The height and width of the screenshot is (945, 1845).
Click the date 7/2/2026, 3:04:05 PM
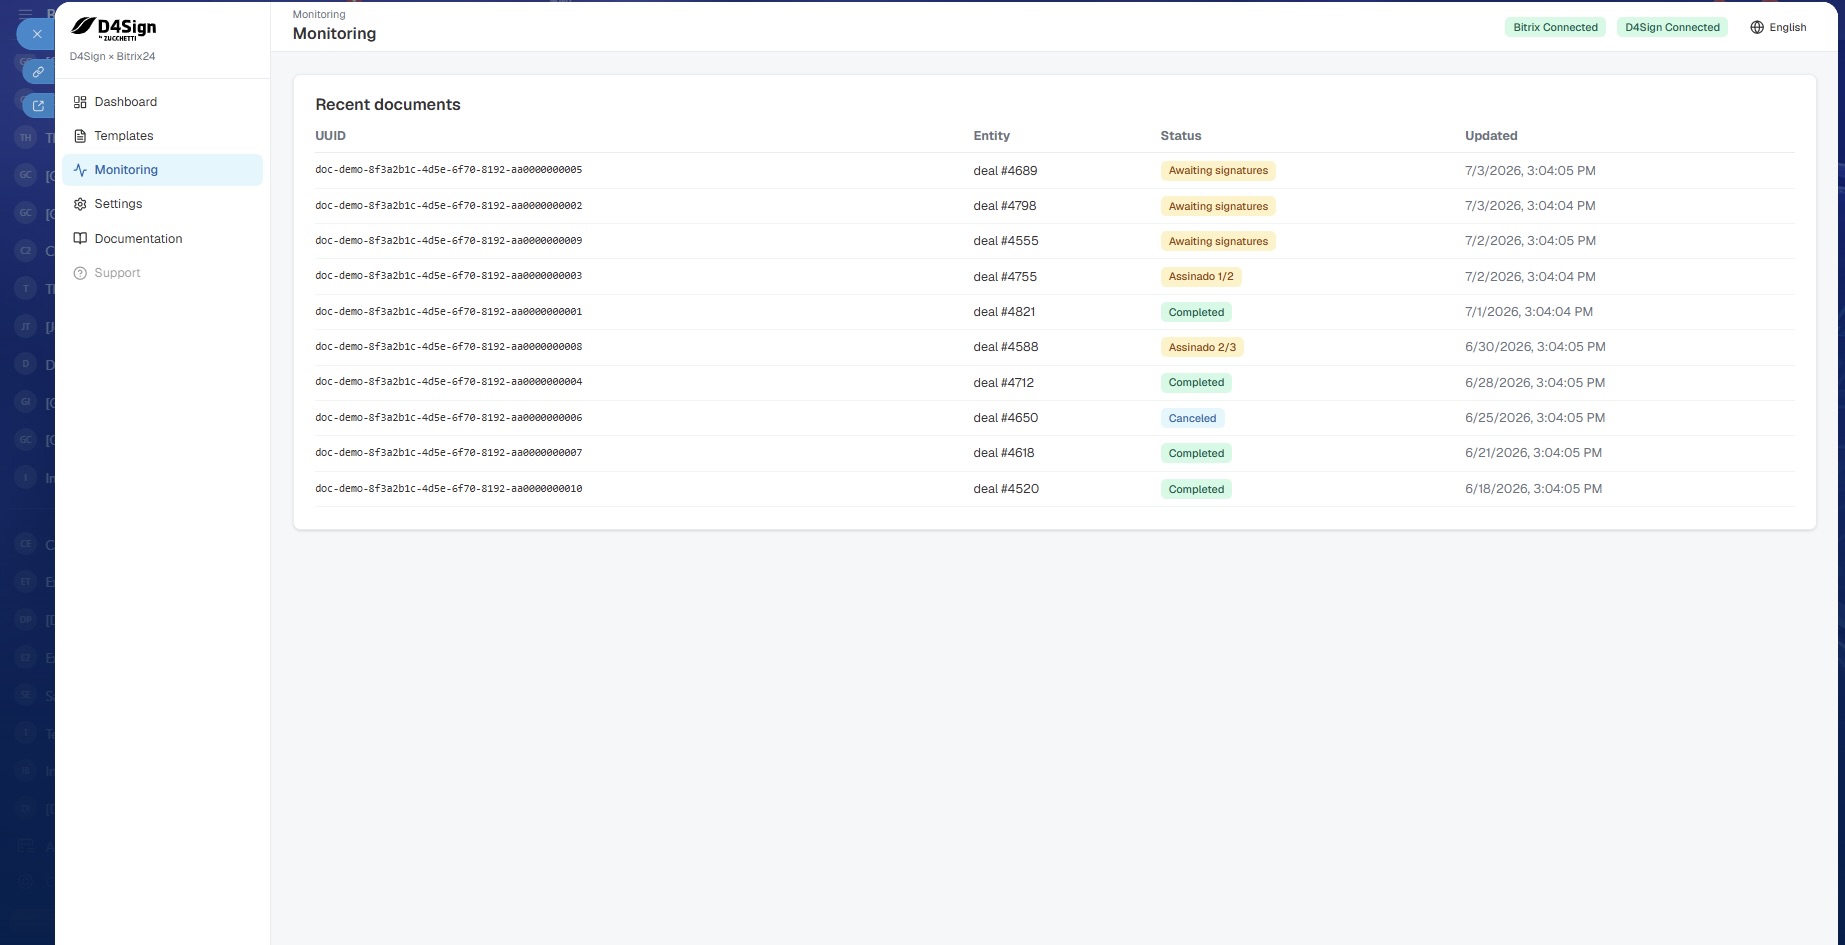(1530, 241)
